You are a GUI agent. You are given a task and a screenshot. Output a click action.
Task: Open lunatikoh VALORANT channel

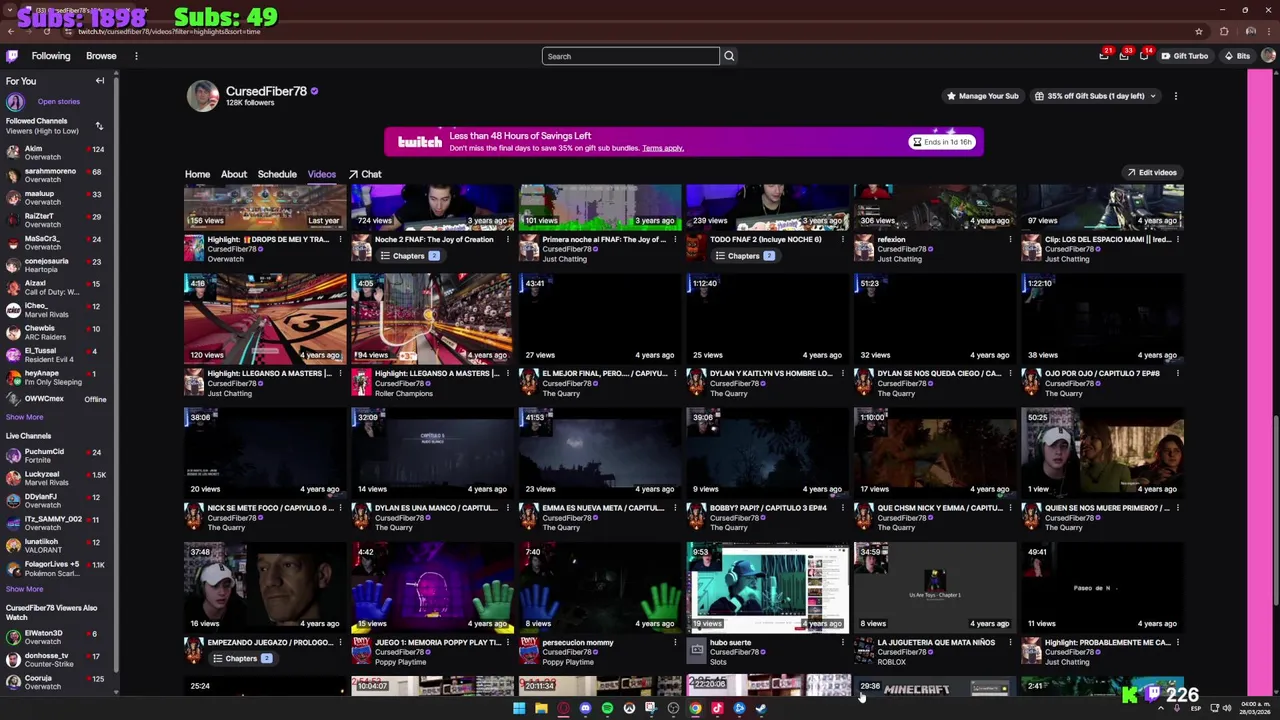pos(56,545)
